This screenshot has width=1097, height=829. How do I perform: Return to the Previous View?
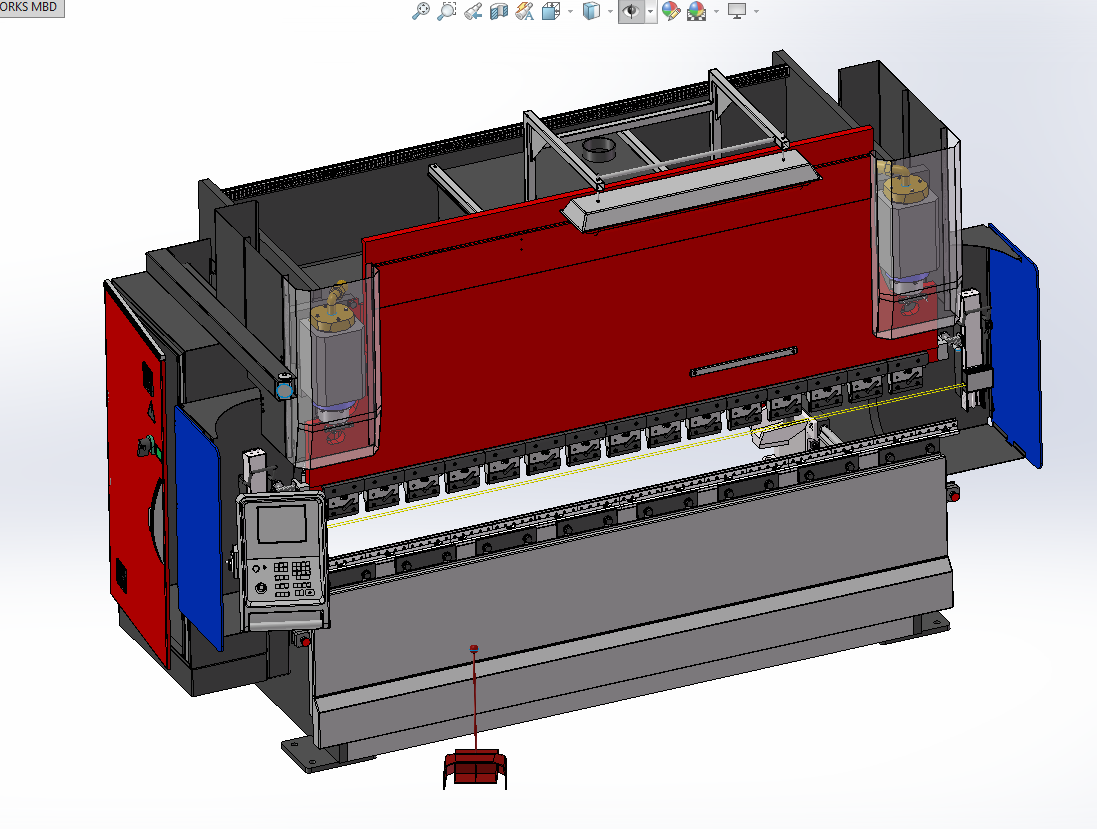coord(474,11)
